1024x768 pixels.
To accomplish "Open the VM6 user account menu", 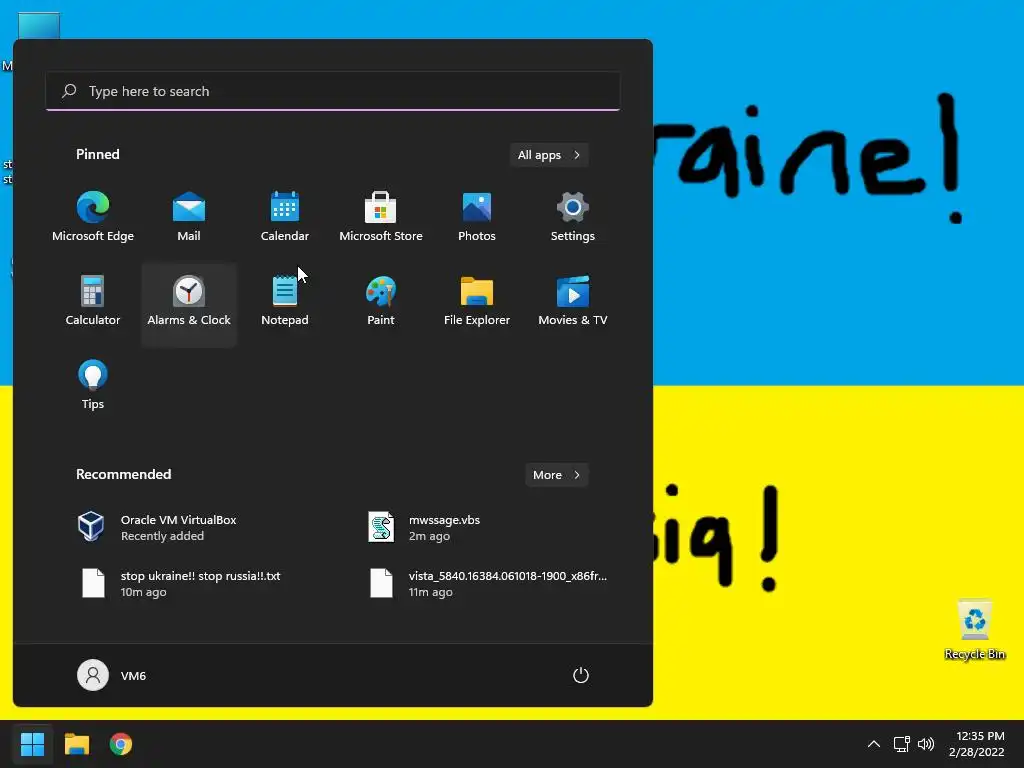I will coord(112,675).
